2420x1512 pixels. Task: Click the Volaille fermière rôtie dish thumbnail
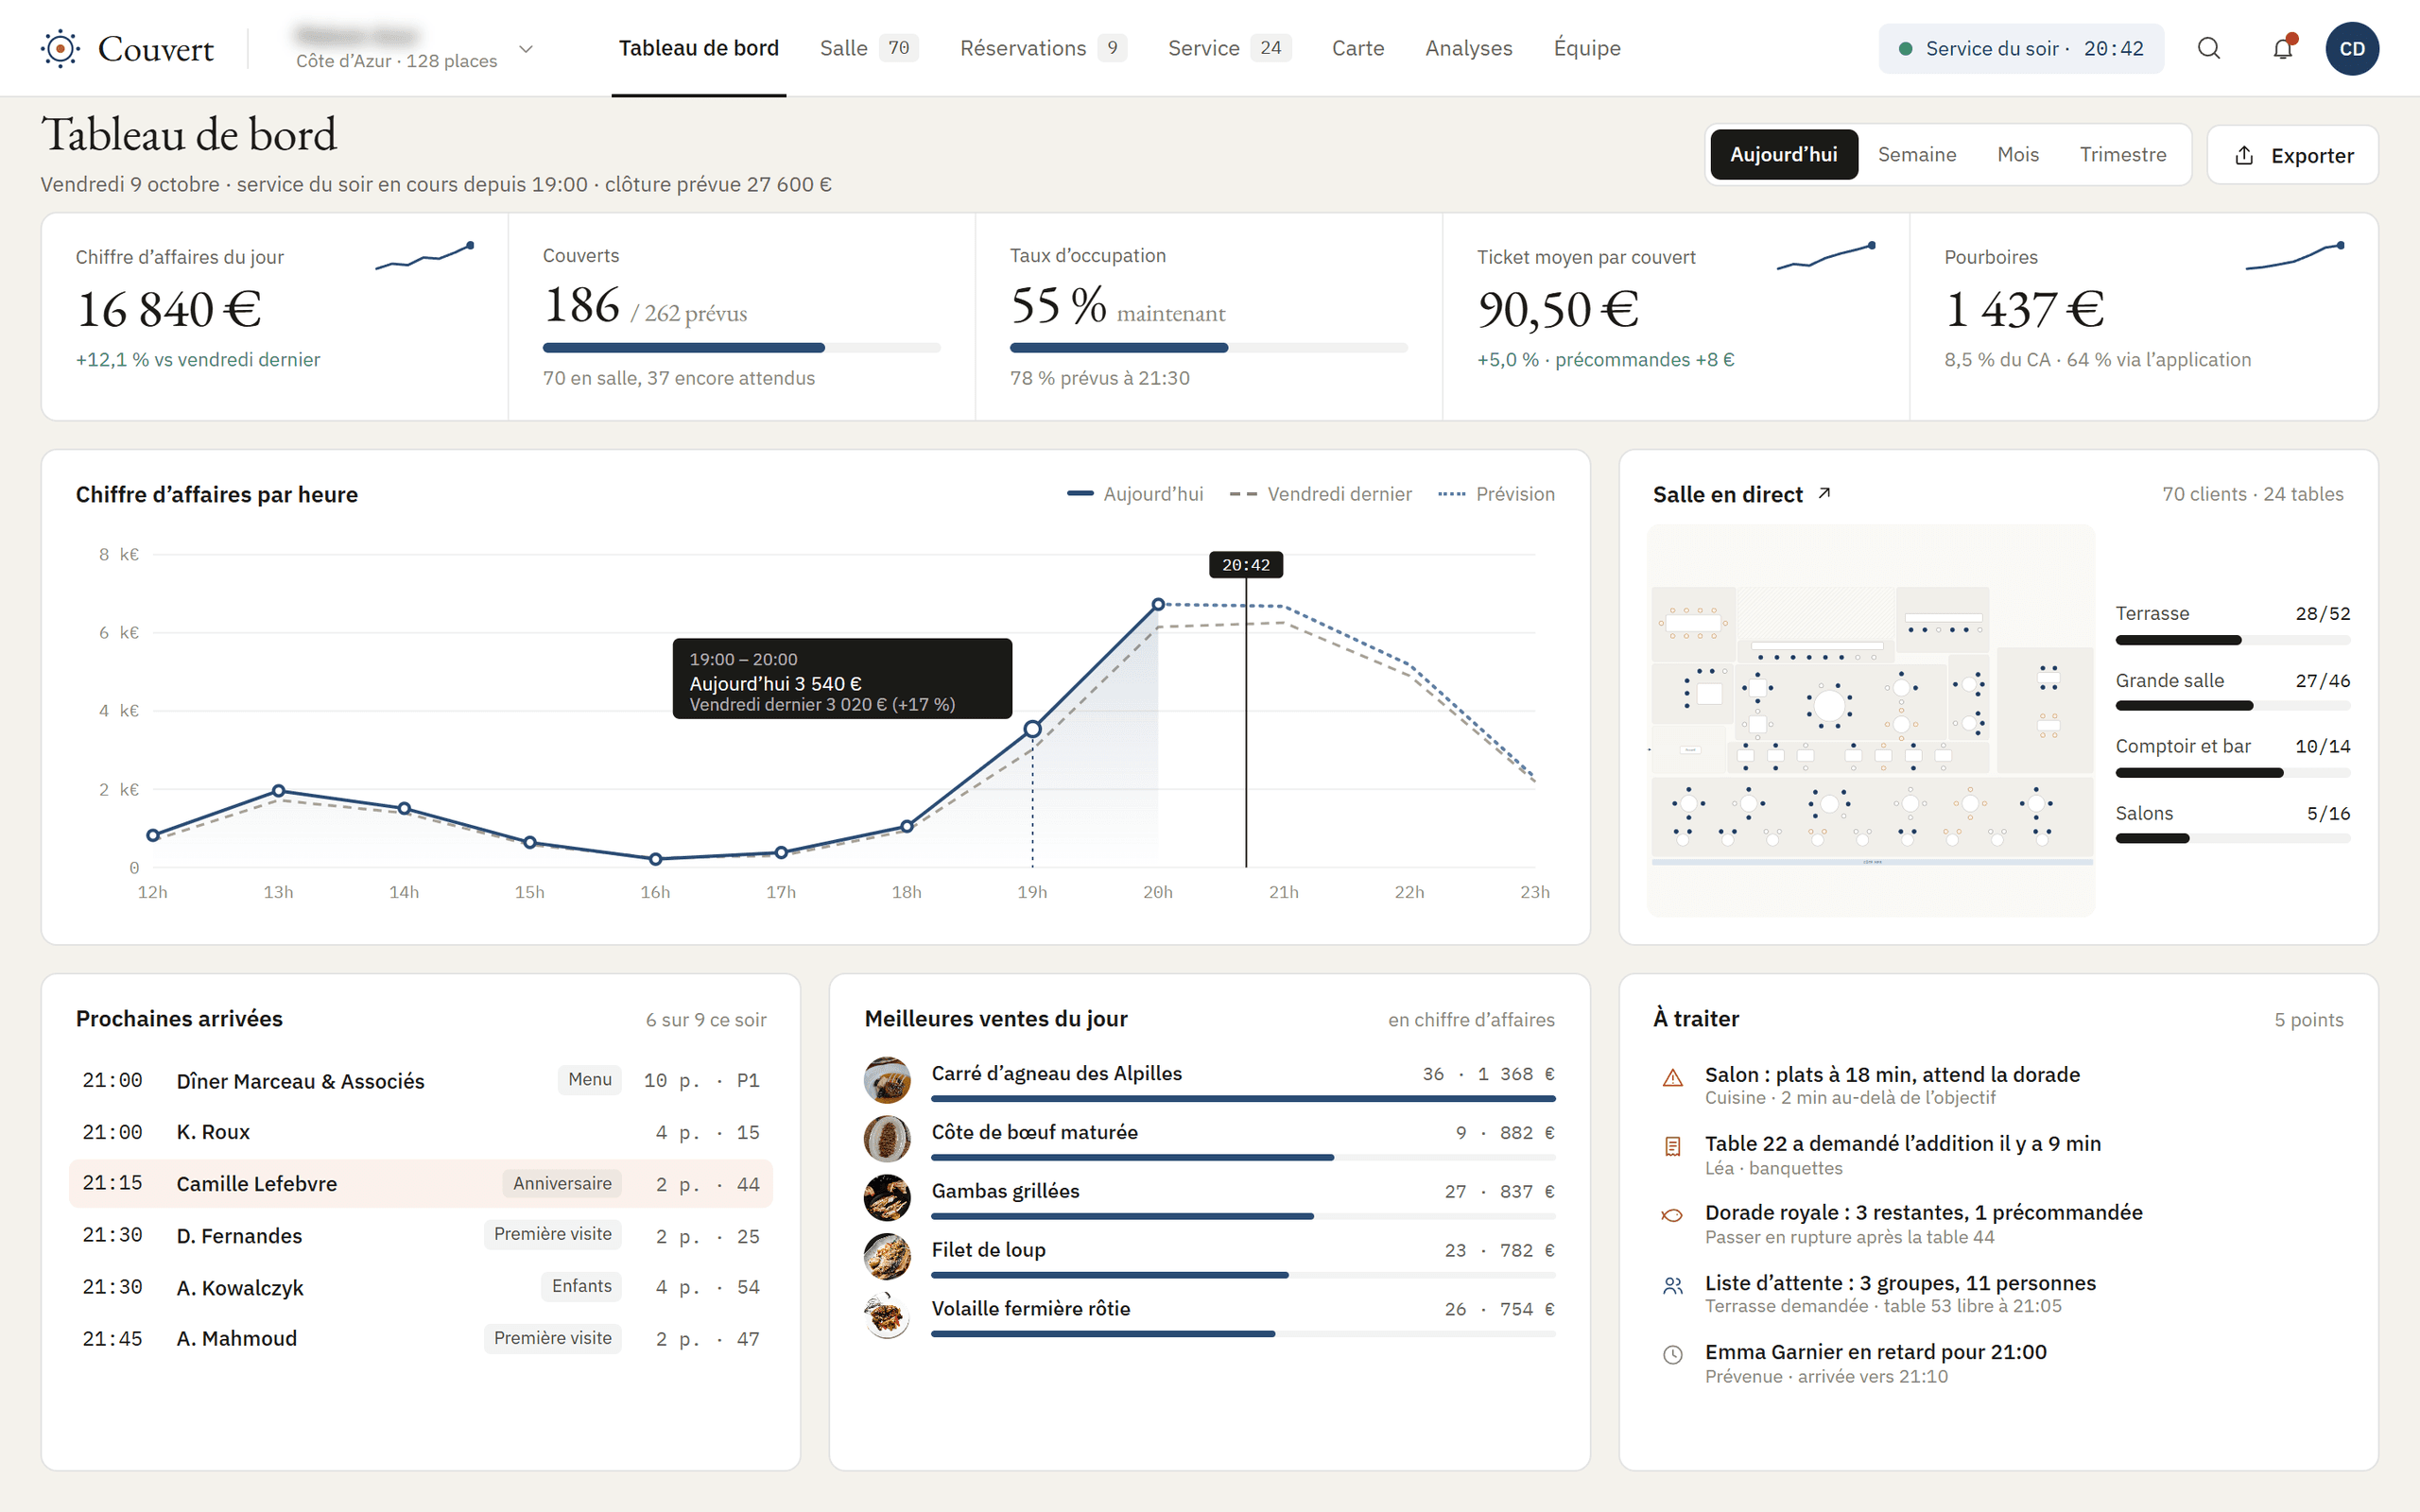[887, 1316]
